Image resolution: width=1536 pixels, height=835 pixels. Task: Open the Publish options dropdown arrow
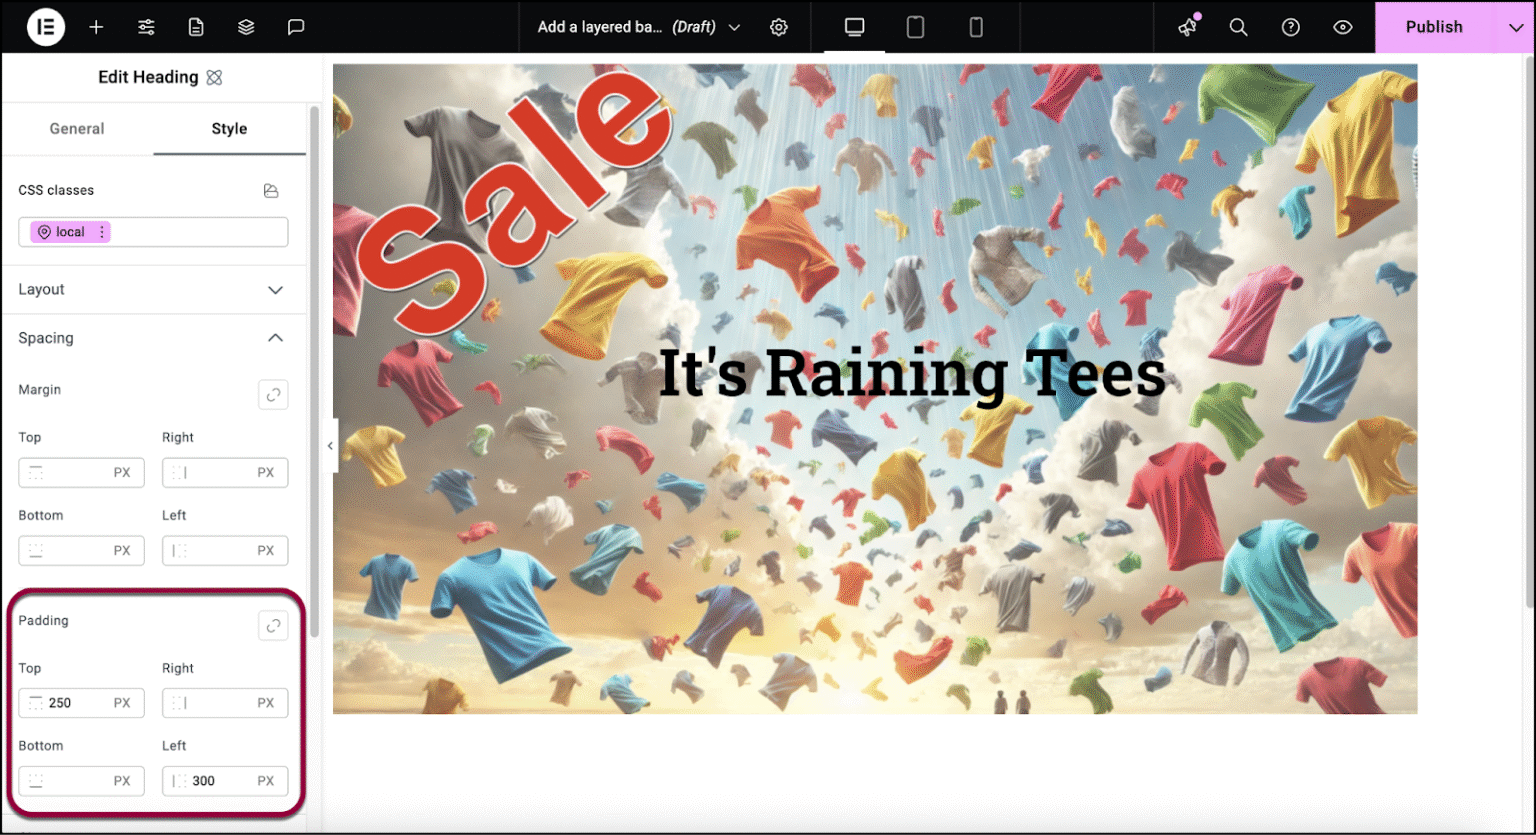(1518, 27)
